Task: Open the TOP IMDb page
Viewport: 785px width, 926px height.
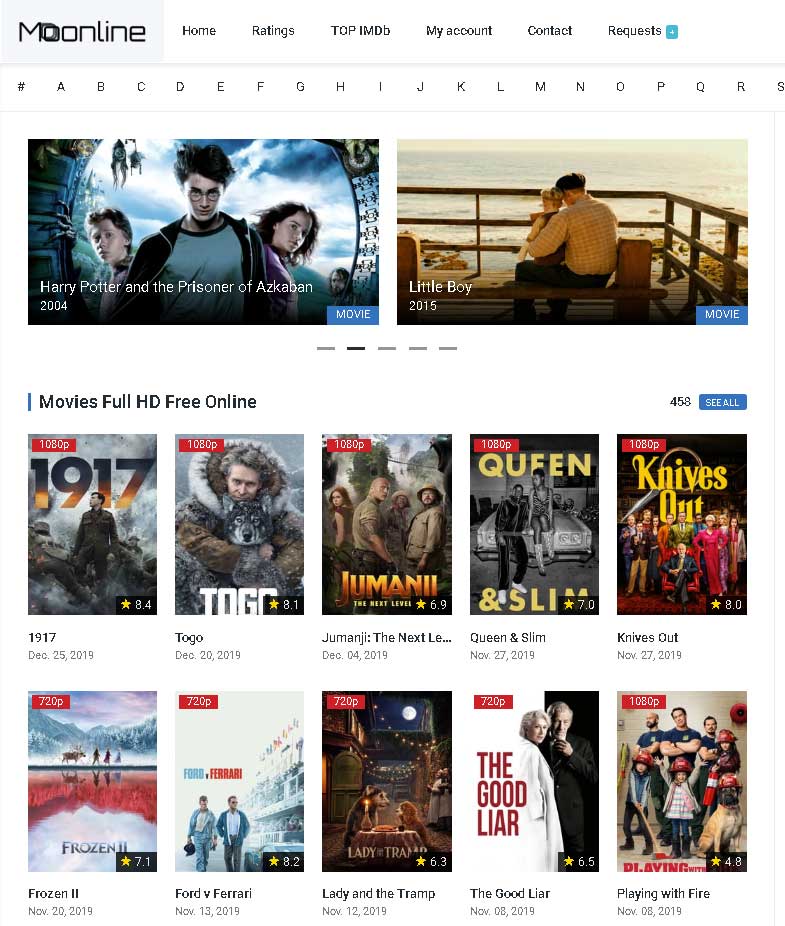Action: [360, 31]
